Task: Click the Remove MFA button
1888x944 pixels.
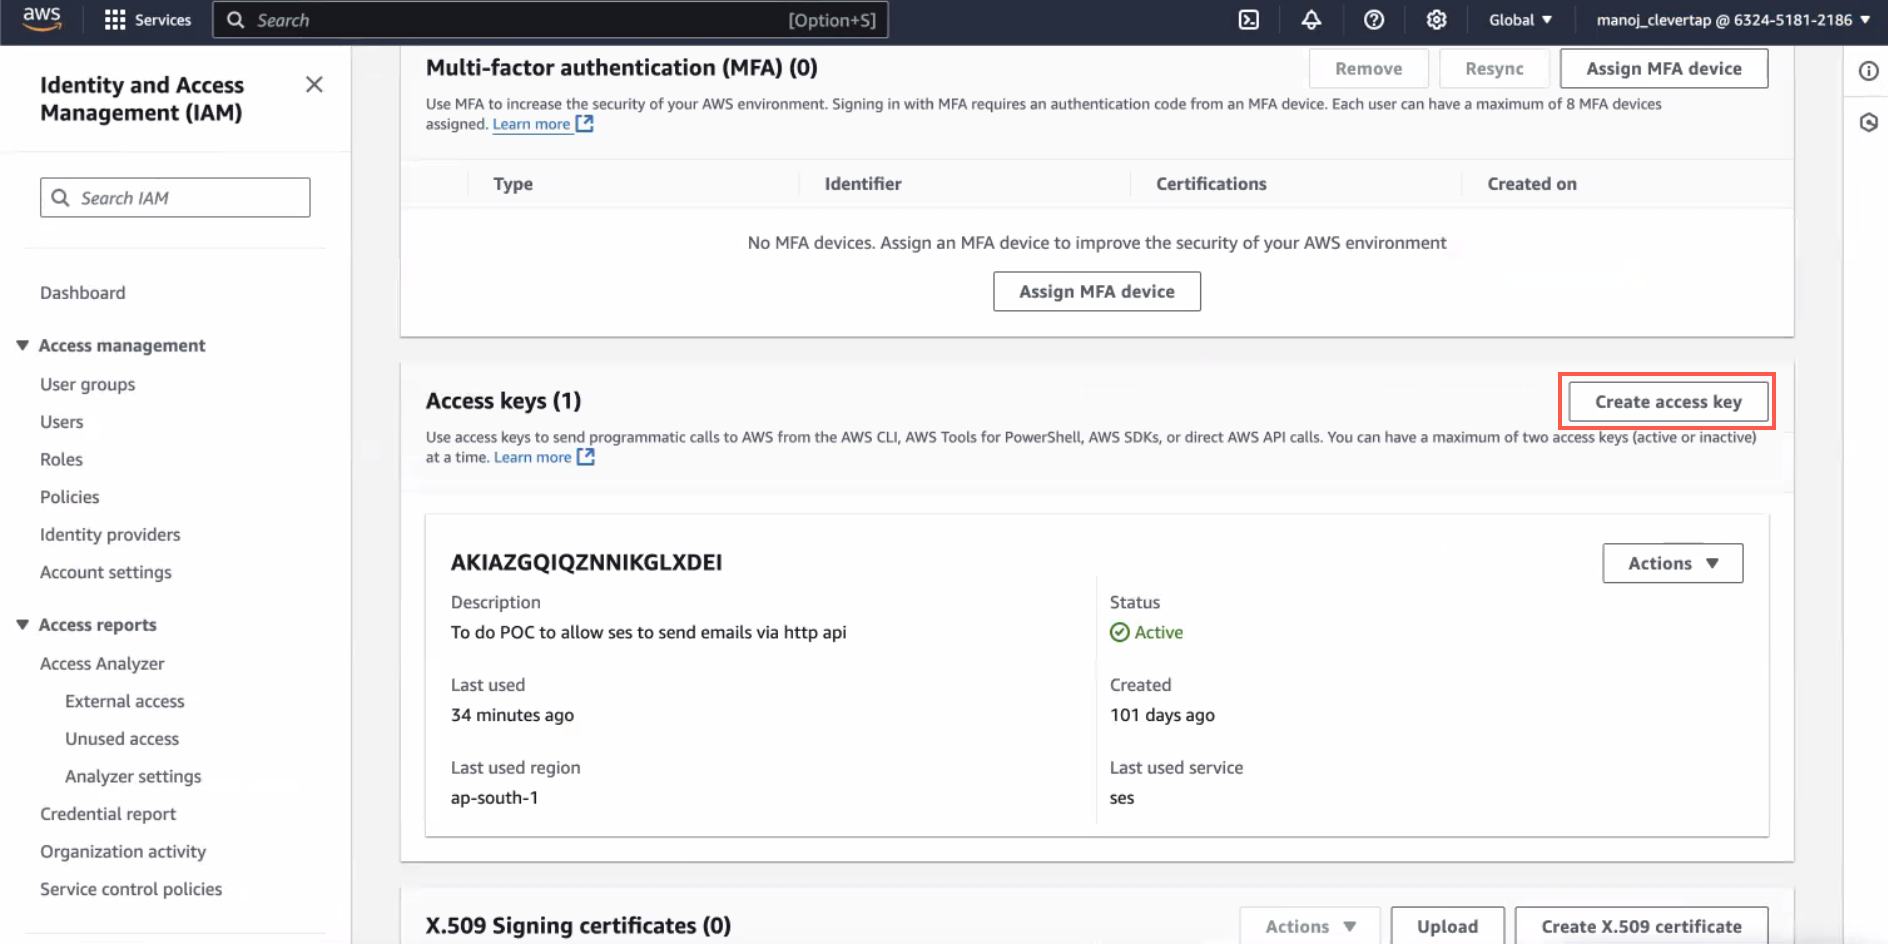Action: pos(1369,68)
